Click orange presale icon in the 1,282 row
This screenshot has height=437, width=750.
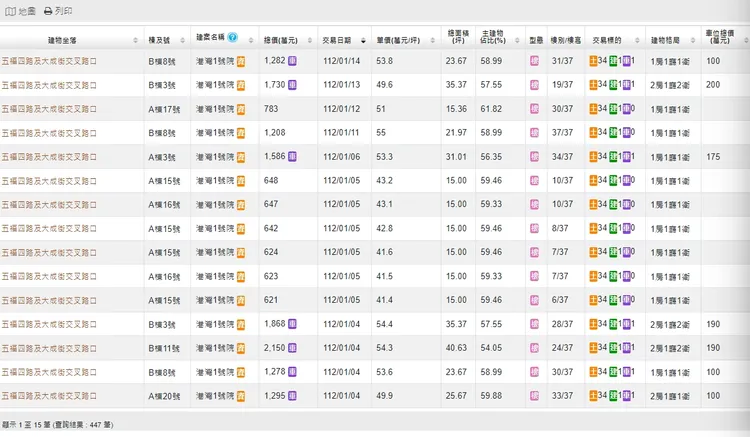coord(241,61)
